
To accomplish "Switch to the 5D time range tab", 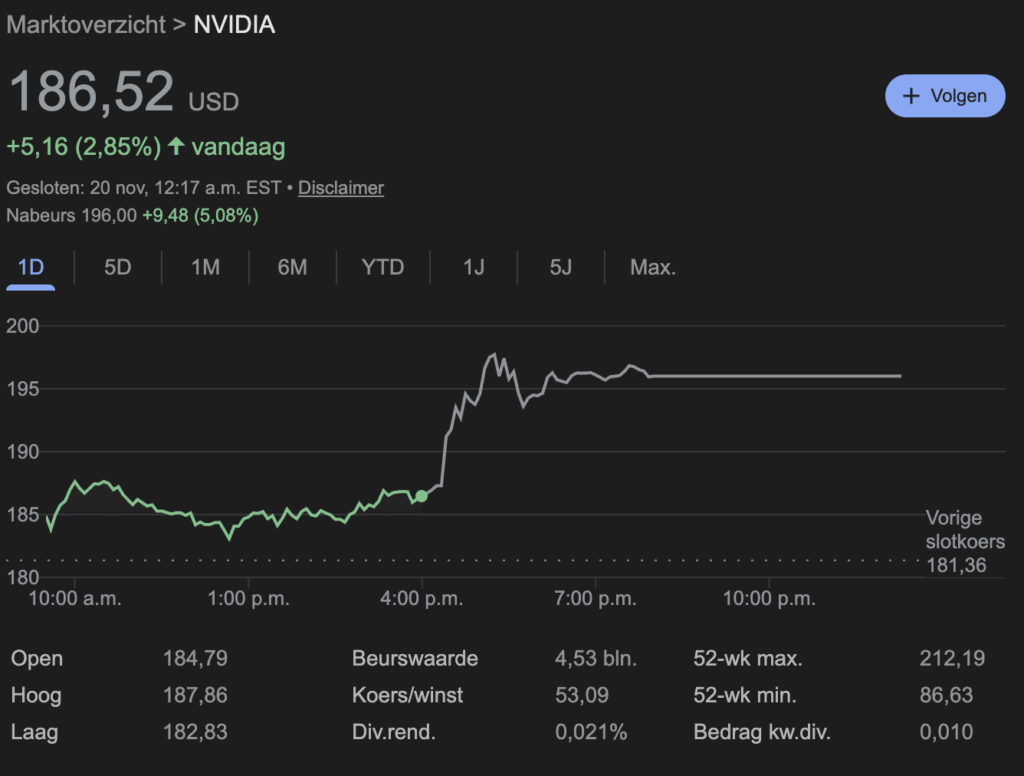I will tap(118, 267).
